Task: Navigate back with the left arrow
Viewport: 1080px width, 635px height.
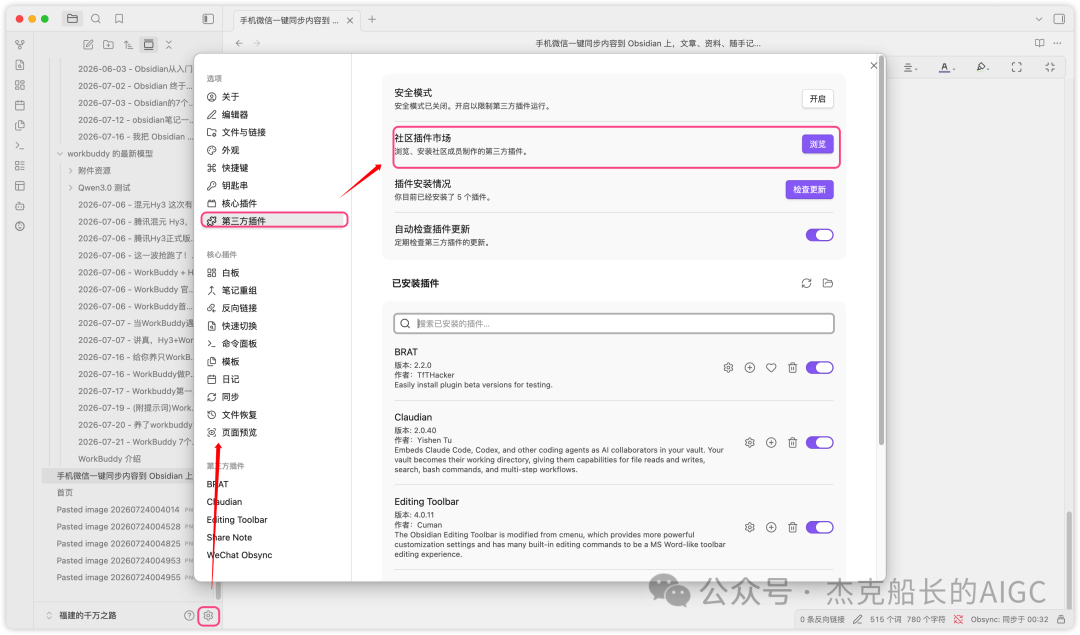Action: [239, 43]
